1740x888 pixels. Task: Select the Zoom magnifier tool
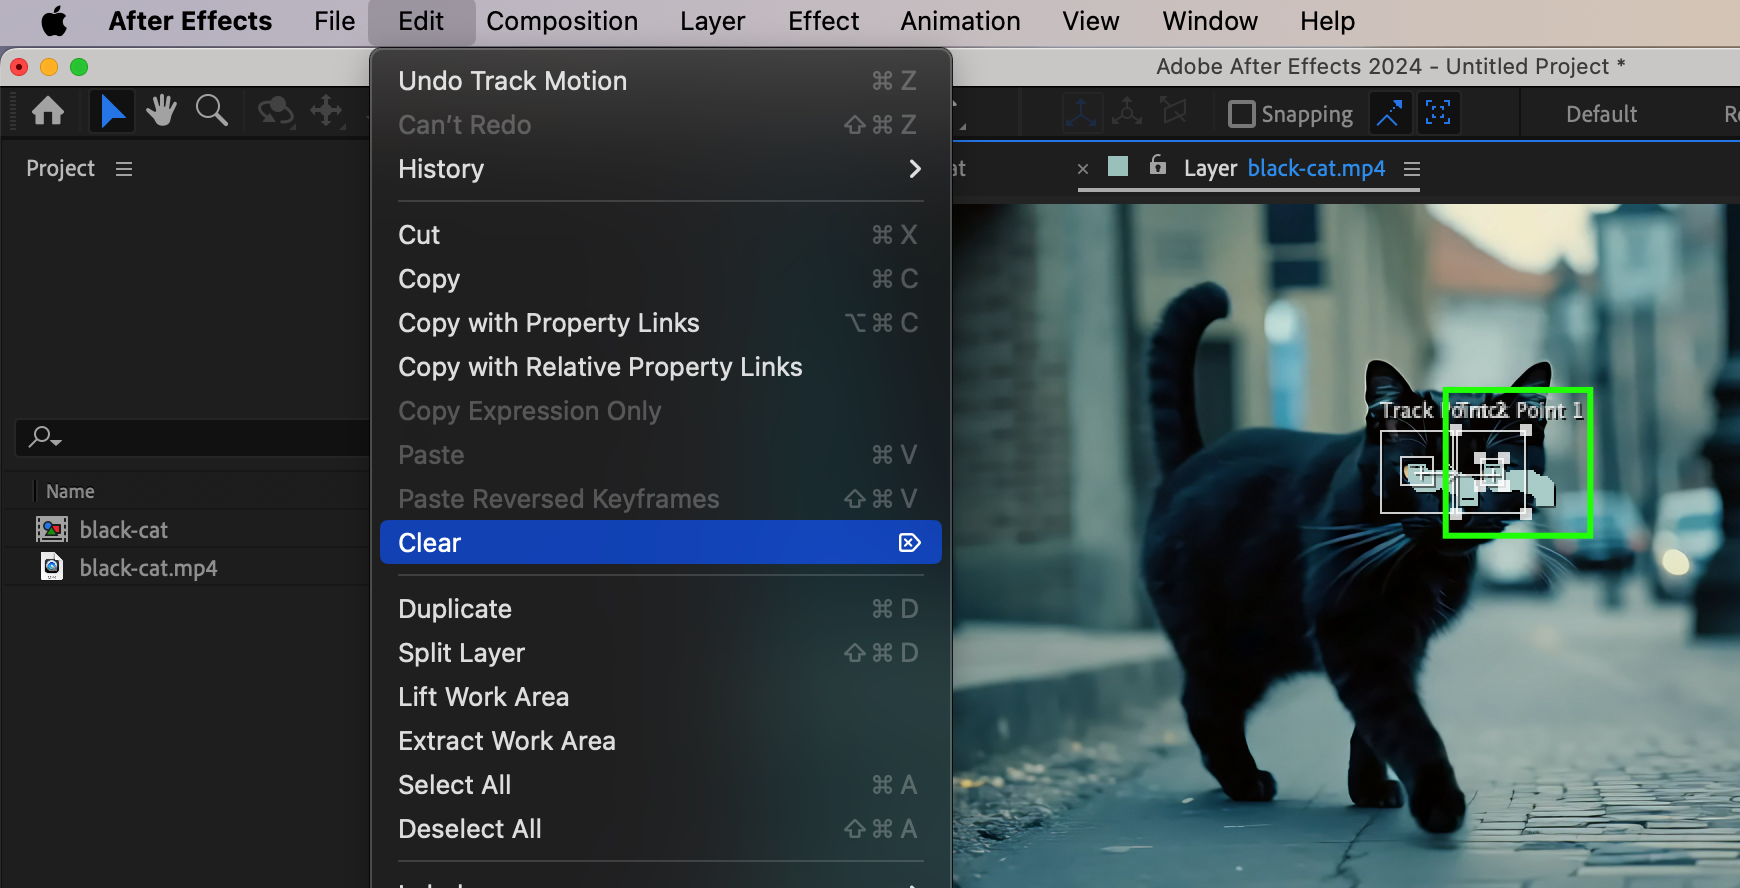click(212, 111)
